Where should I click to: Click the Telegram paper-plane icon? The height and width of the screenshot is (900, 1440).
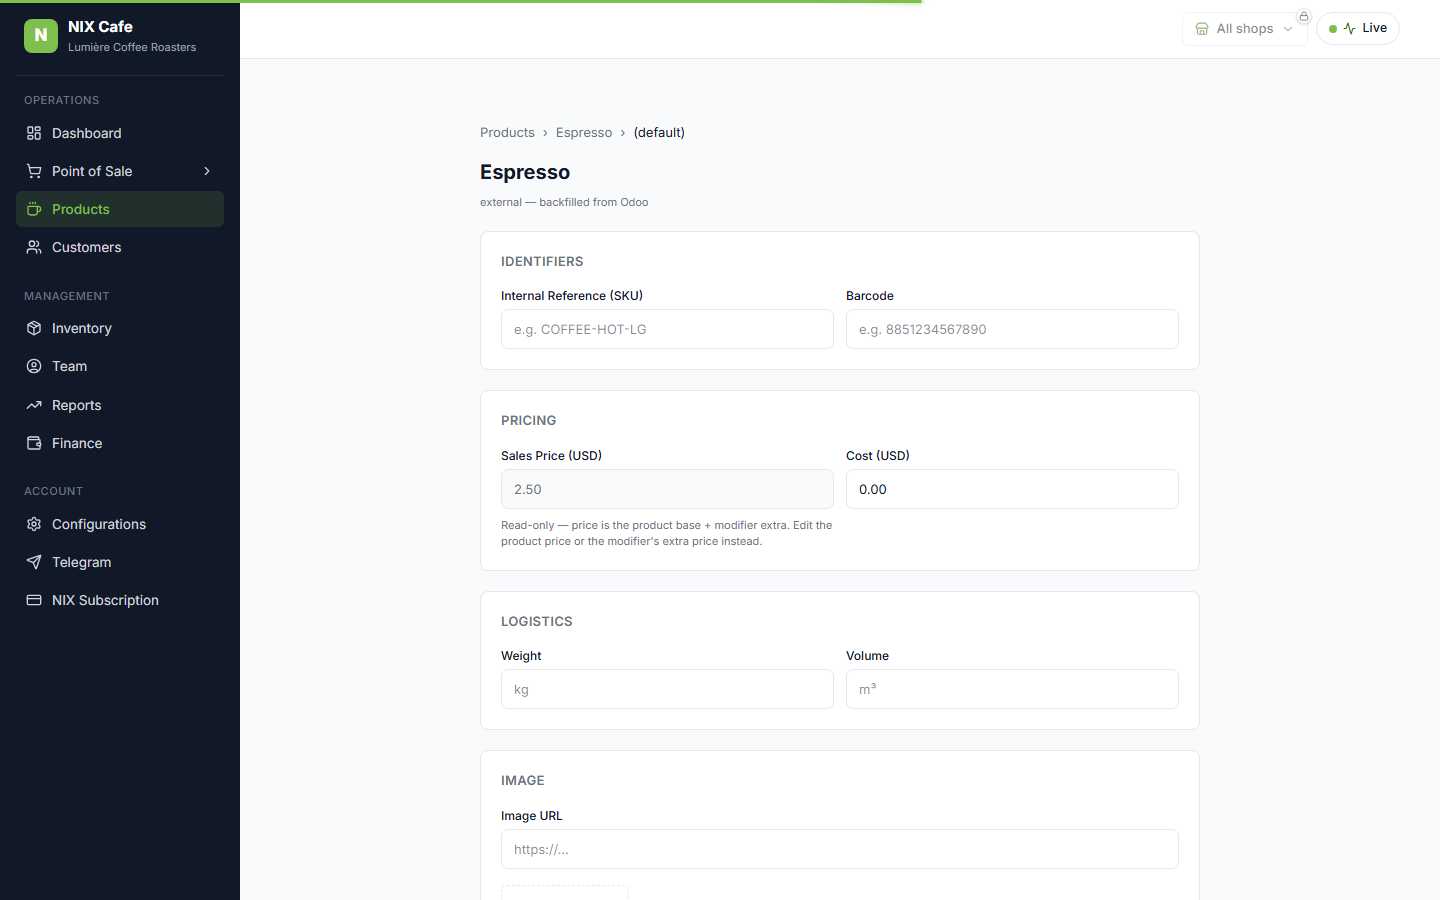tap(34, 562)
